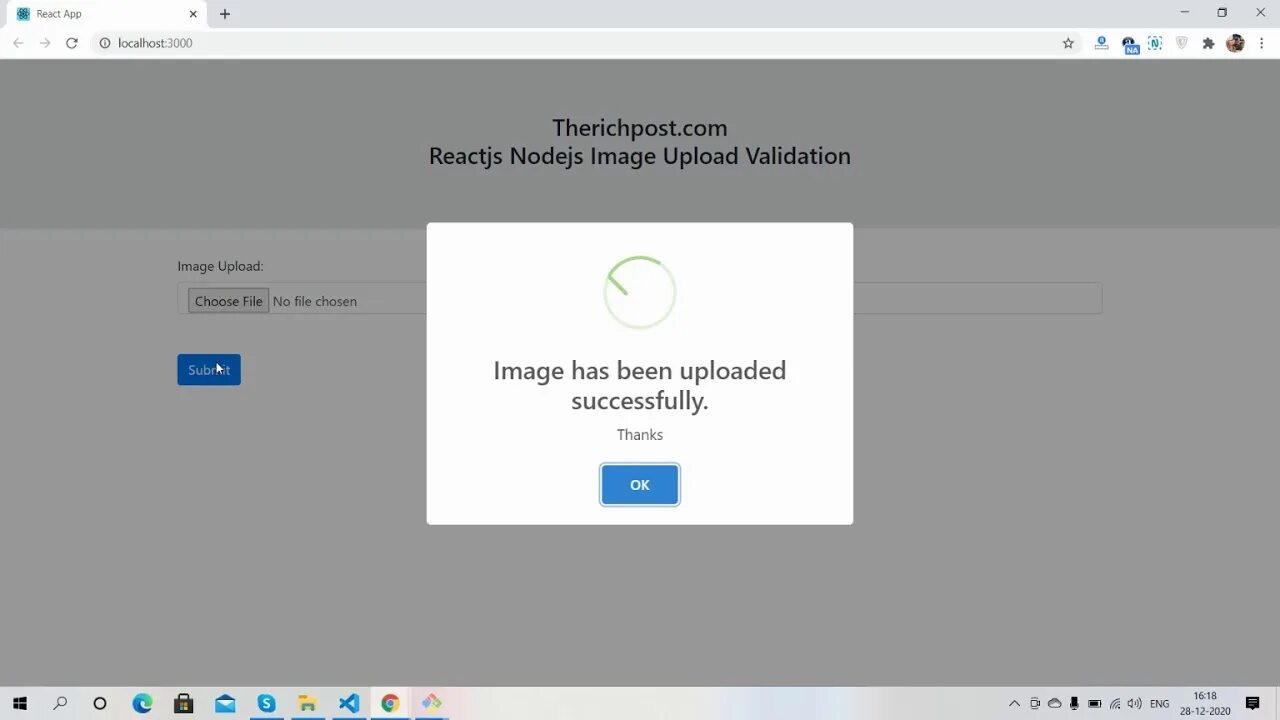Click the Image Upload label
1280x720 pixels.
pyautogui.click(x=220, y=266)
